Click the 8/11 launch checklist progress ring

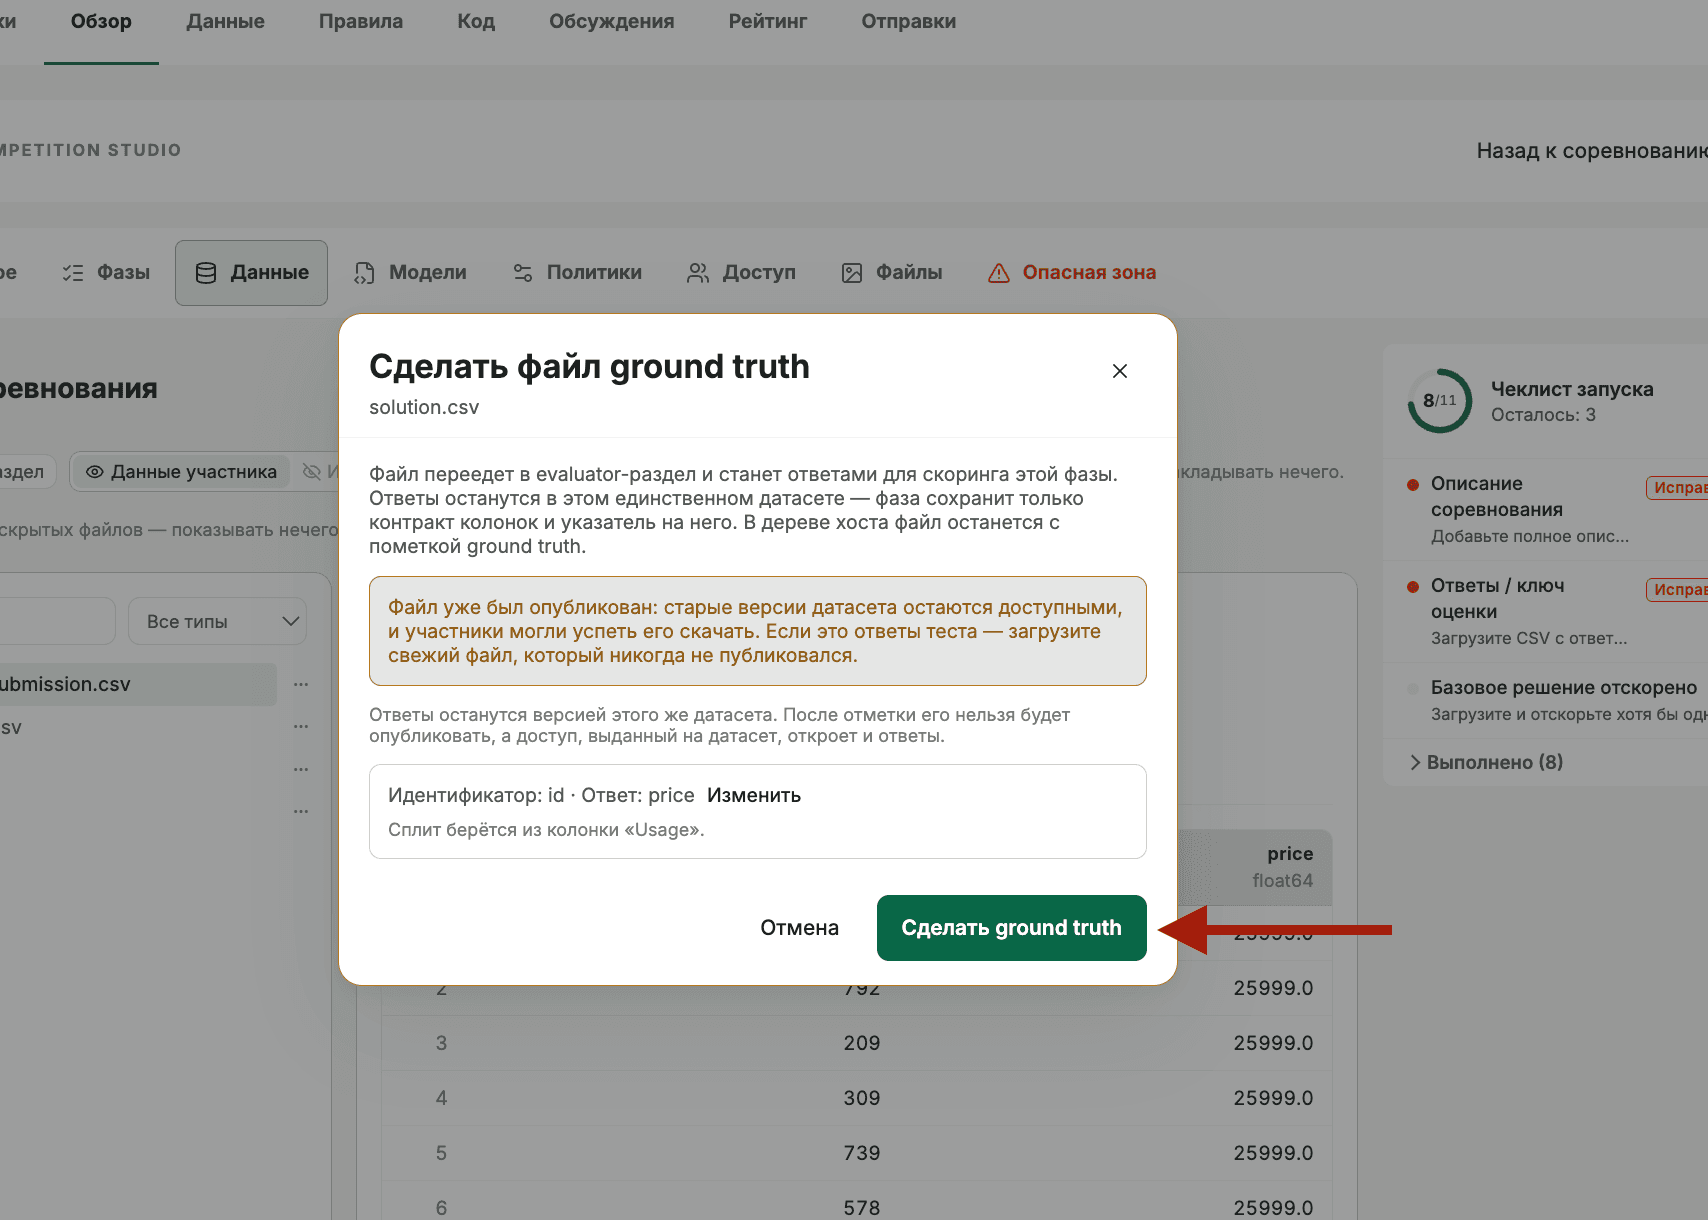click(1440, 401)
